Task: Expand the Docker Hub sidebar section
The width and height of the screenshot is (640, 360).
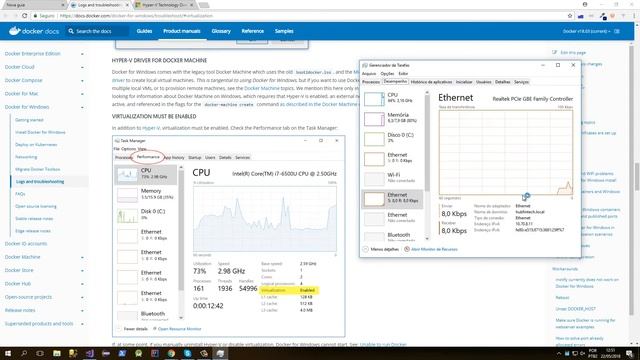Action: tap(82, 284)
